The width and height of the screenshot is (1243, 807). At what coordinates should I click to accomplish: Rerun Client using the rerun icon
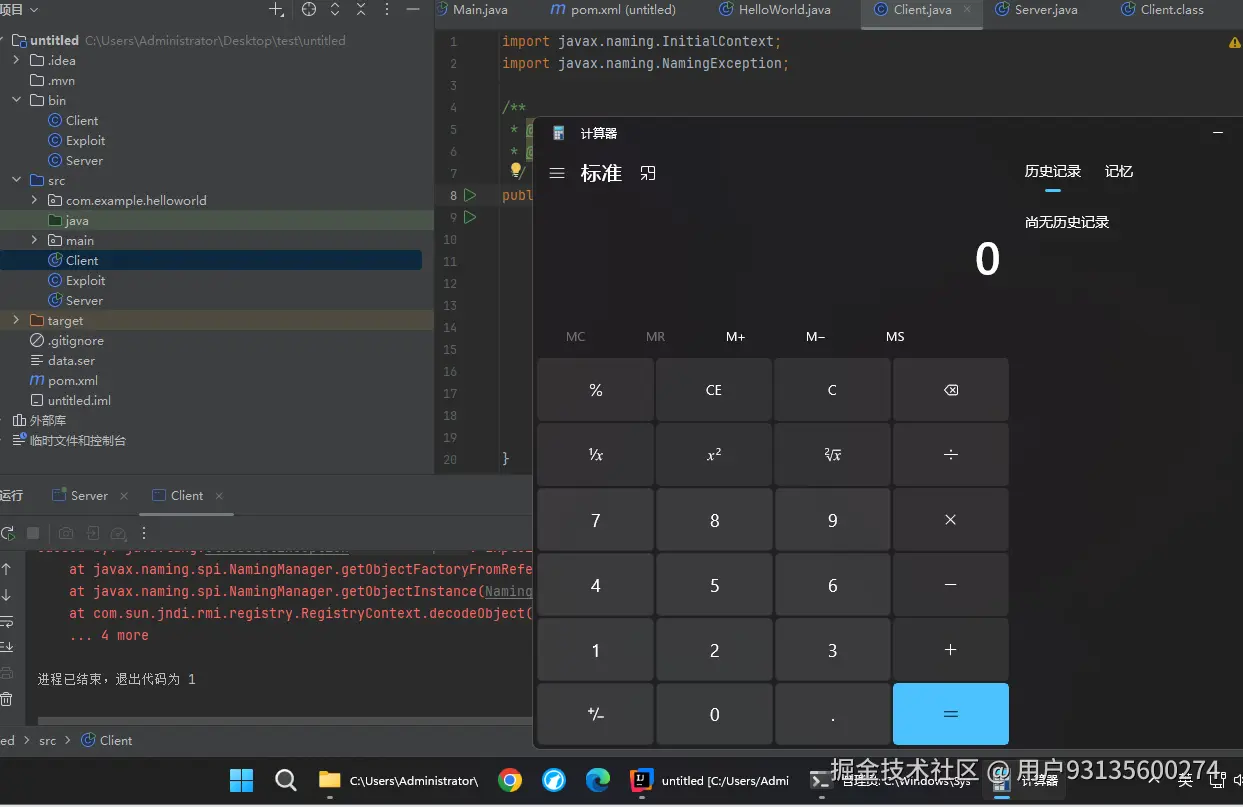point(7,534)
